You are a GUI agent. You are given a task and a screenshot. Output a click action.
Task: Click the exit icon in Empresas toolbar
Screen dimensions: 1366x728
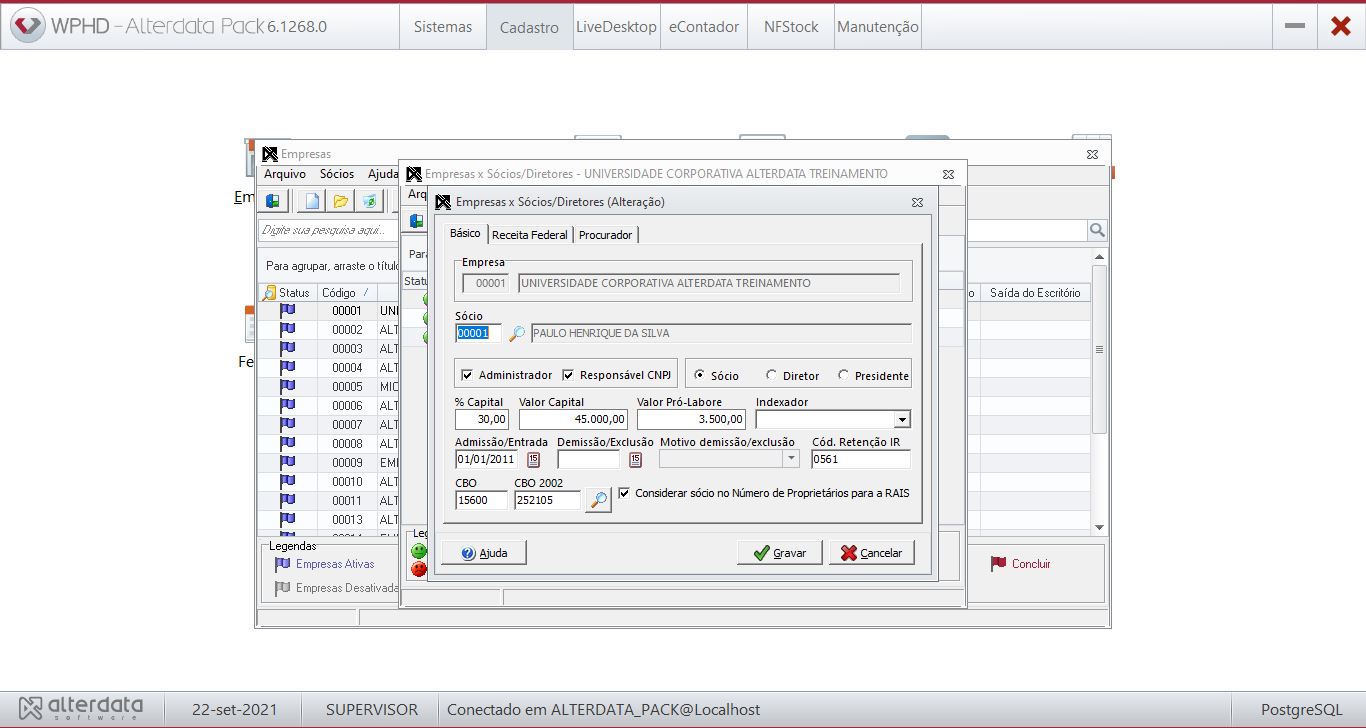[272, 201]
